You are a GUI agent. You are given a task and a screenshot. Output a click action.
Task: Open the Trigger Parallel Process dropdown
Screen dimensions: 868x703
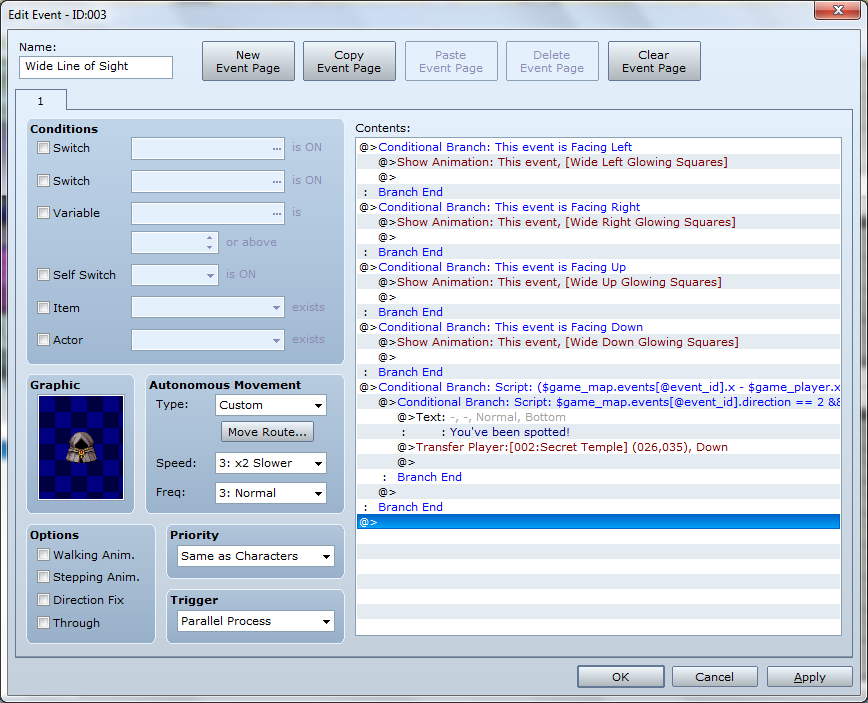coord(256,621)
